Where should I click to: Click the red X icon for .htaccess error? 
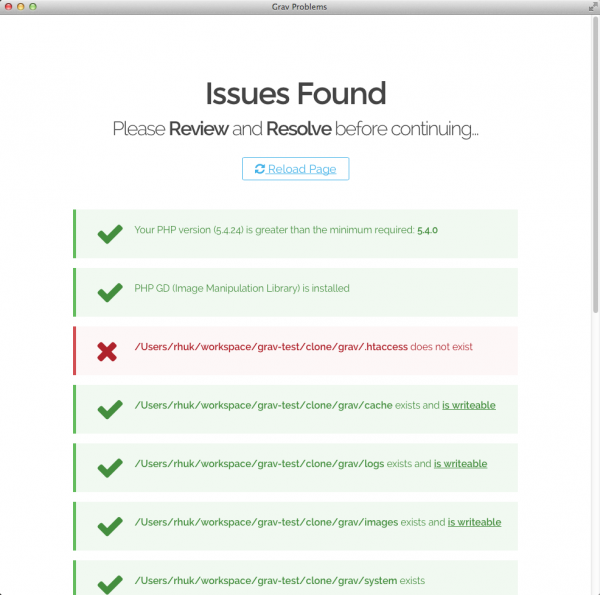pos(107,351)
